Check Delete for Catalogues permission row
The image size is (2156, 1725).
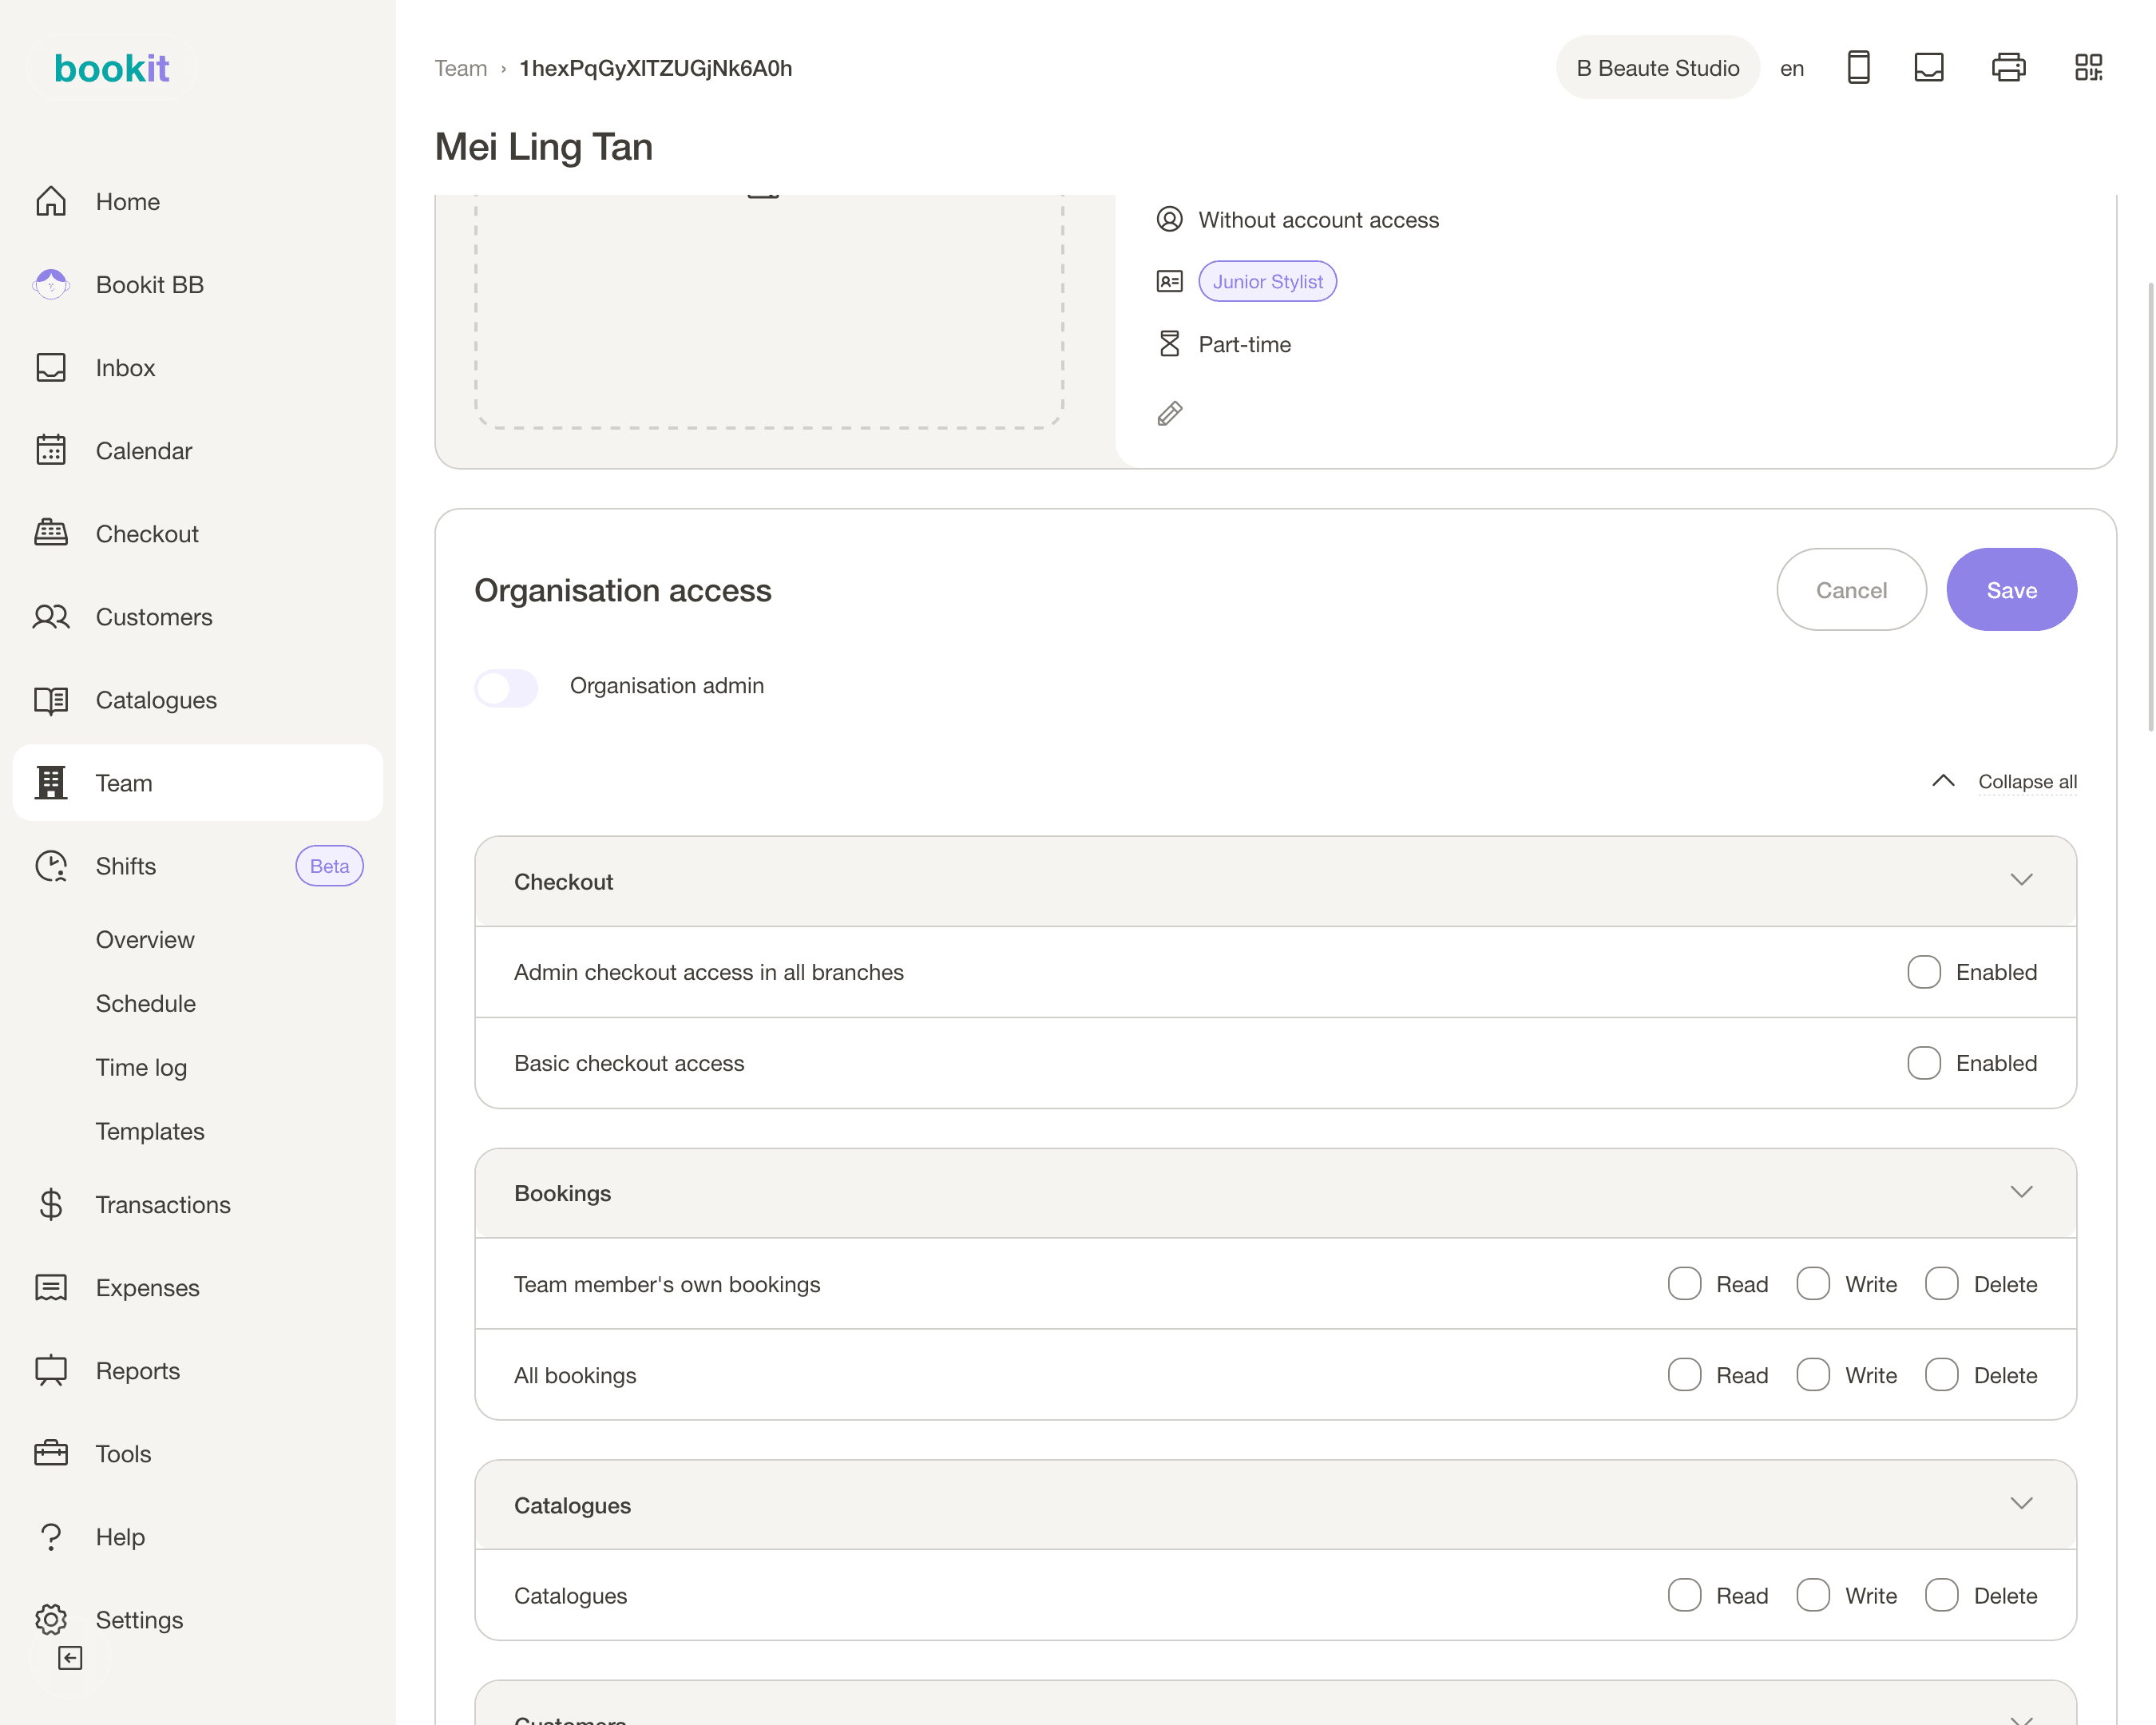coord(1941,1595)
